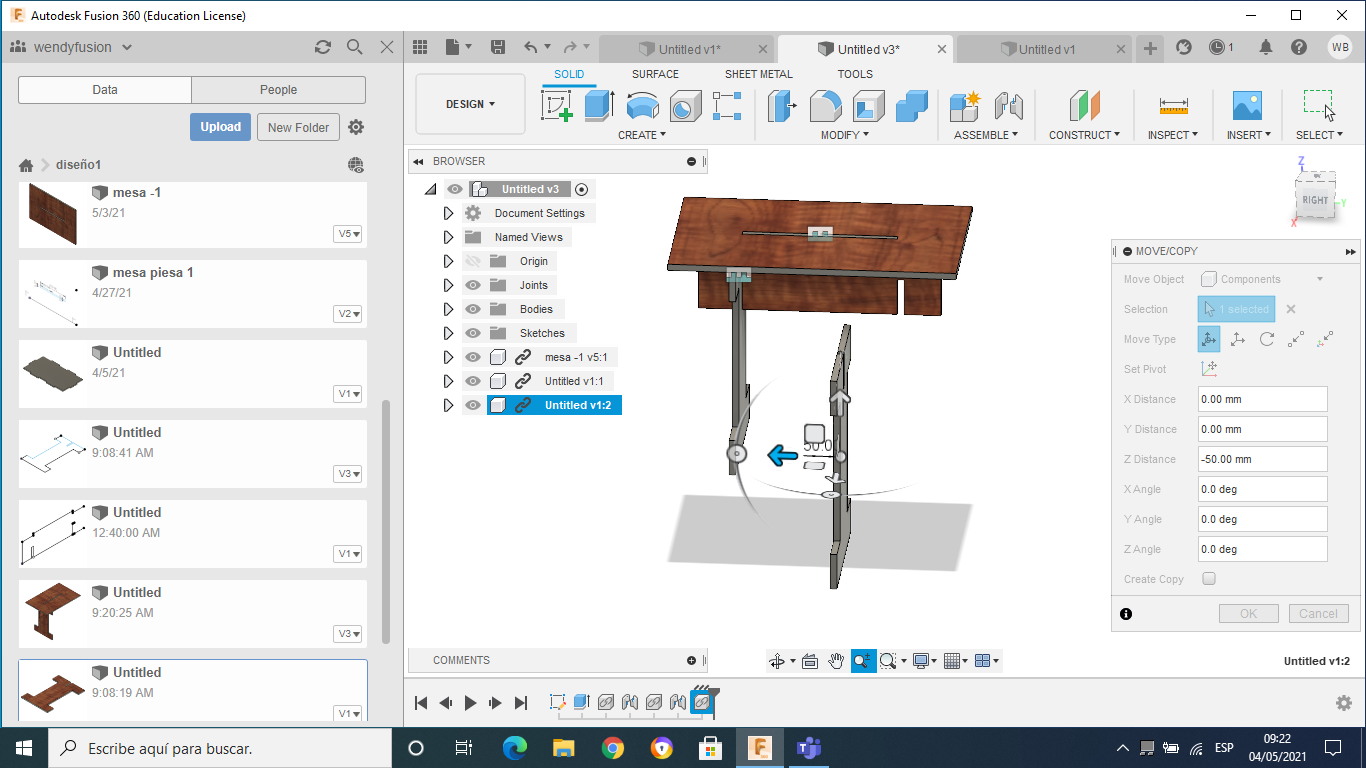Toggle visibility of Origin folder

(x=474, y=261)
